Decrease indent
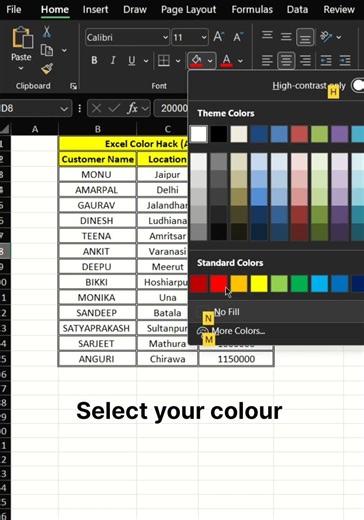 pos(326,61)
